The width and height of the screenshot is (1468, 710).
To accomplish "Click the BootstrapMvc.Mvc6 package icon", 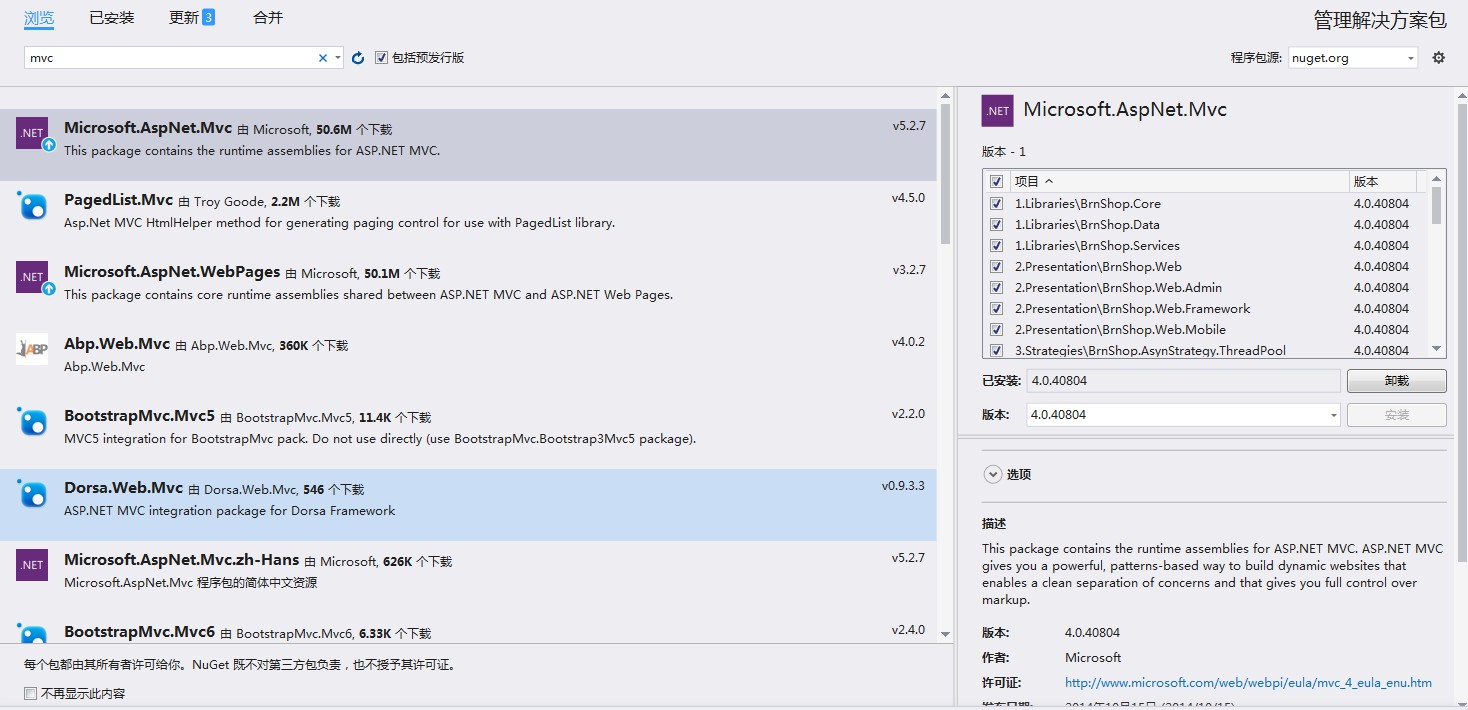I will tap(32, 633).
